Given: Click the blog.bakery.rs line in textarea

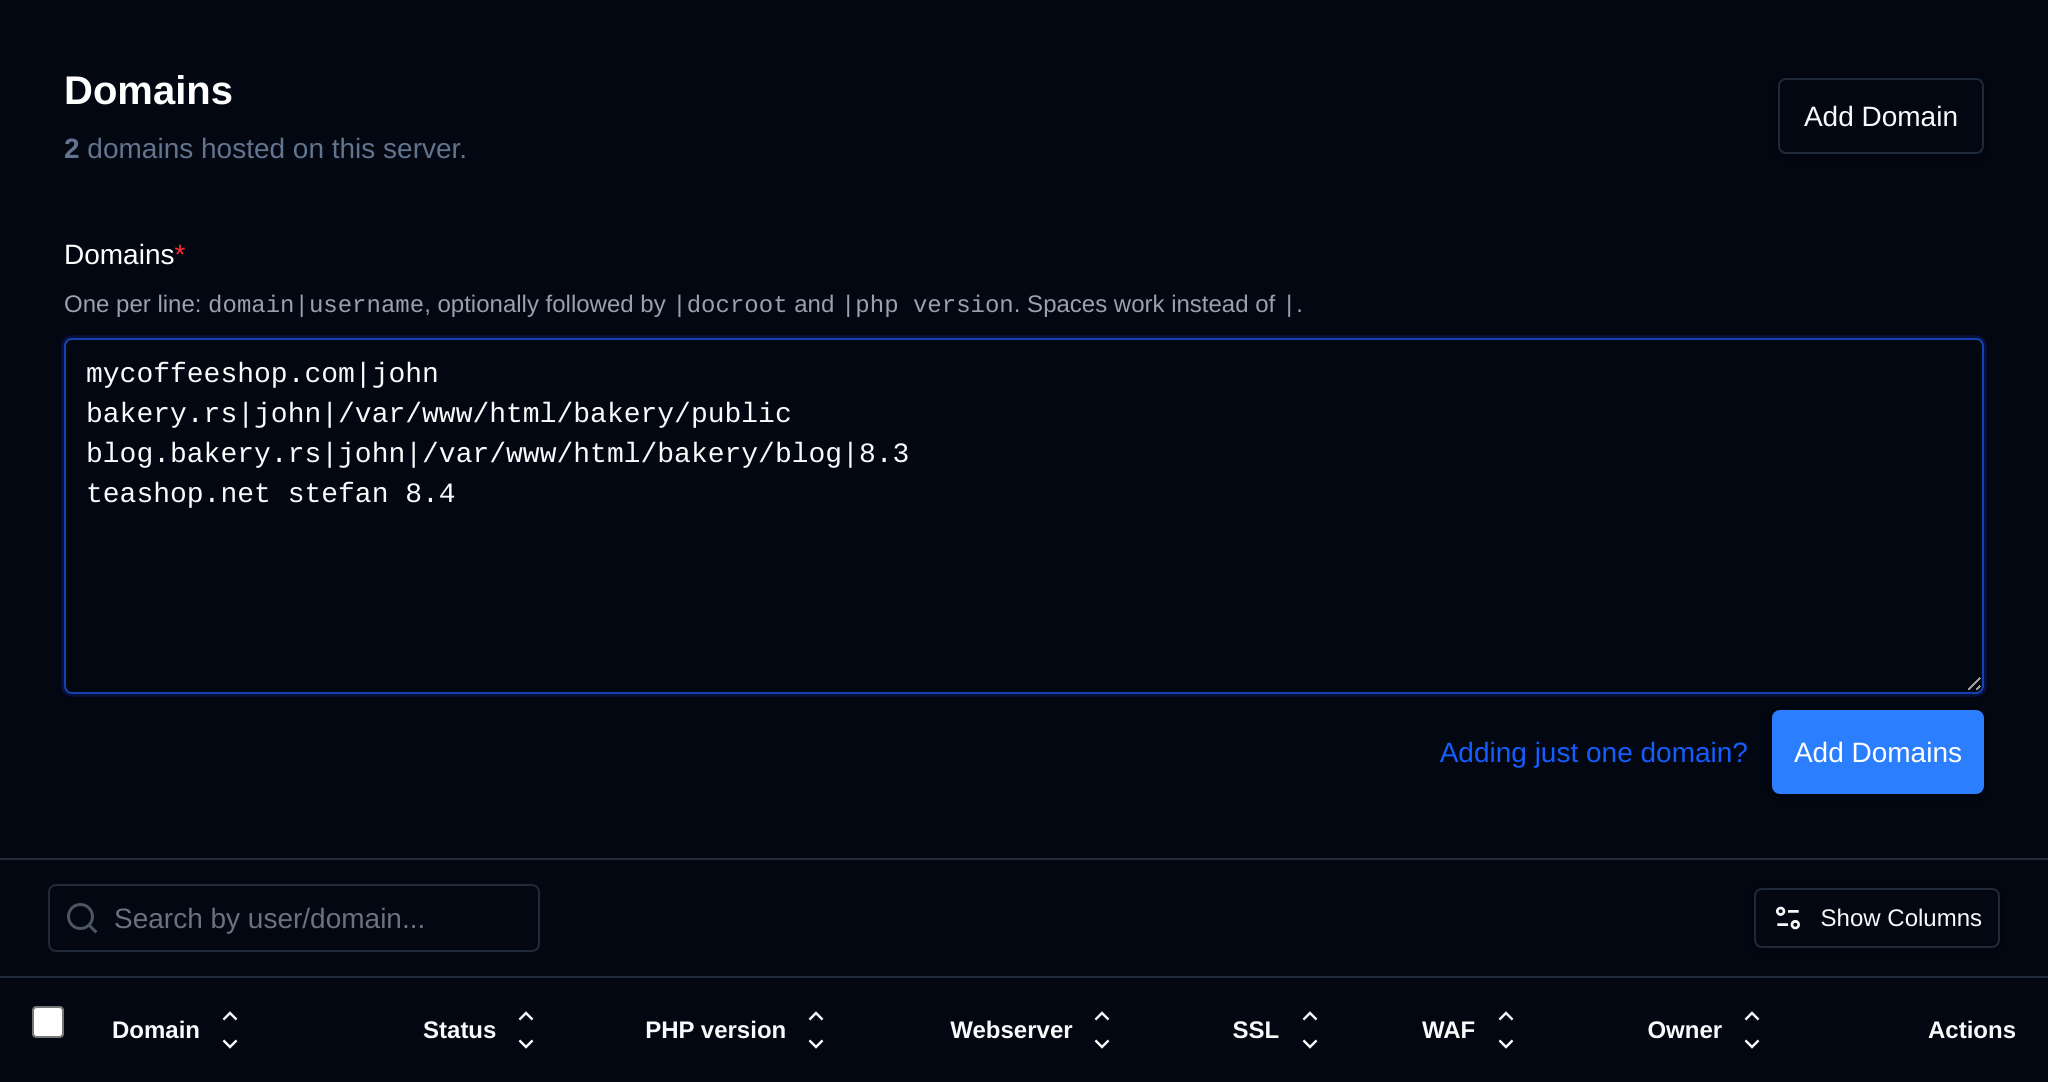Looking at the screenshot, I should point(497,453).
